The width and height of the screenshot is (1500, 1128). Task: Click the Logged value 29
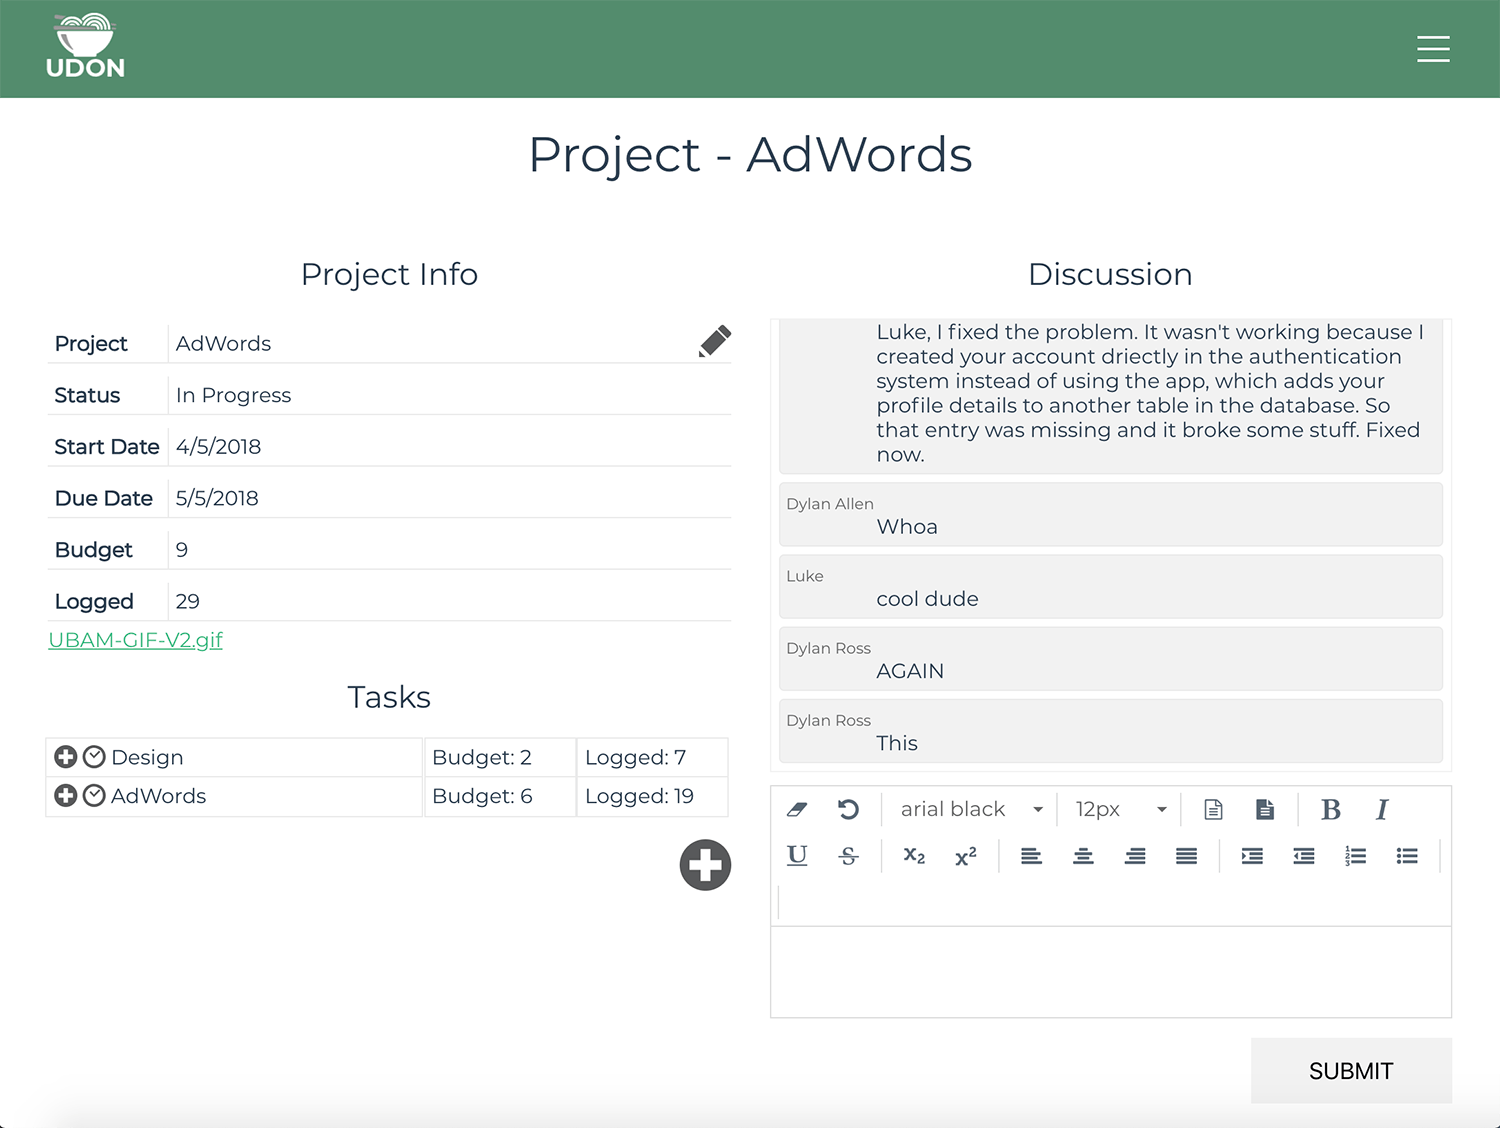187,601
